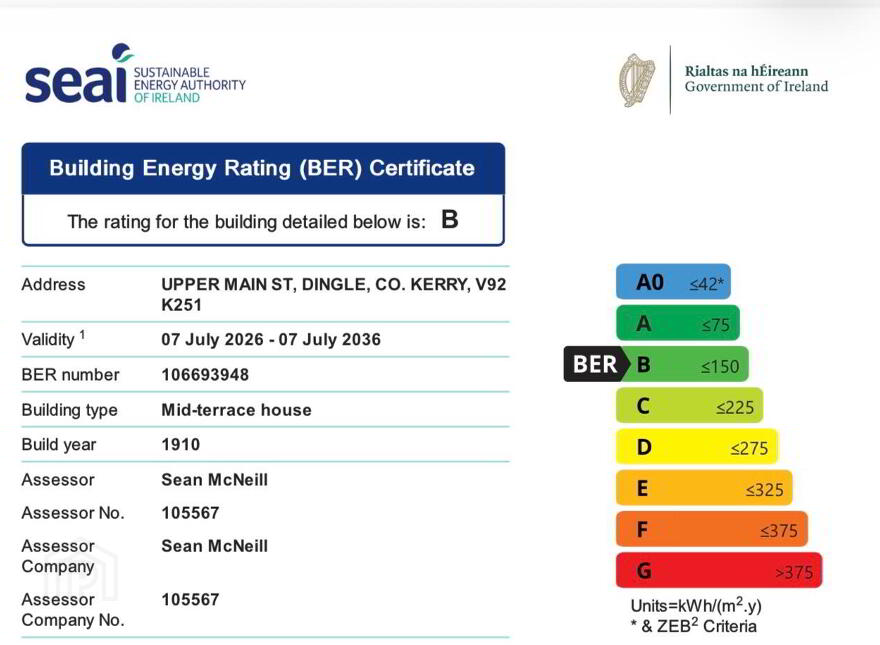Click the 'Rialtas na hÉireann' text
The image size is (880, 645).
[746, 71]
